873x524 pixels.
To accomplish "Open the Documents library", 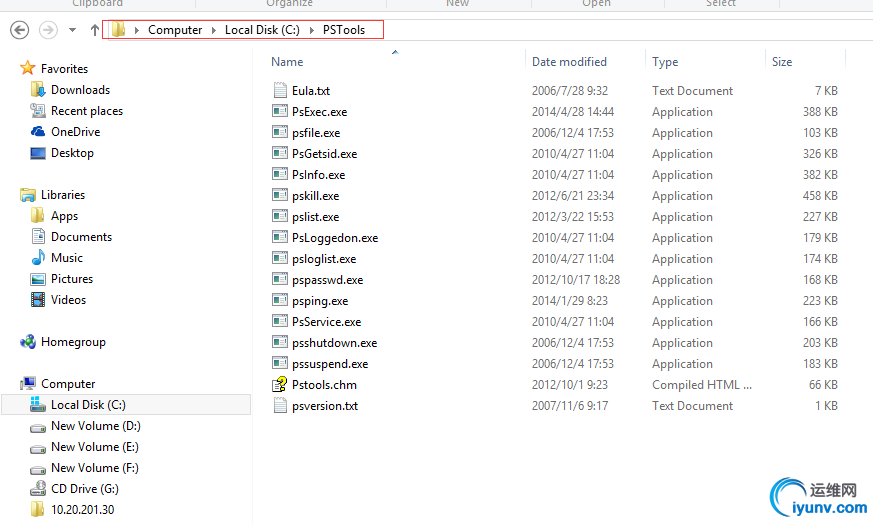I will pyautogui.click(x=81, y=237).
